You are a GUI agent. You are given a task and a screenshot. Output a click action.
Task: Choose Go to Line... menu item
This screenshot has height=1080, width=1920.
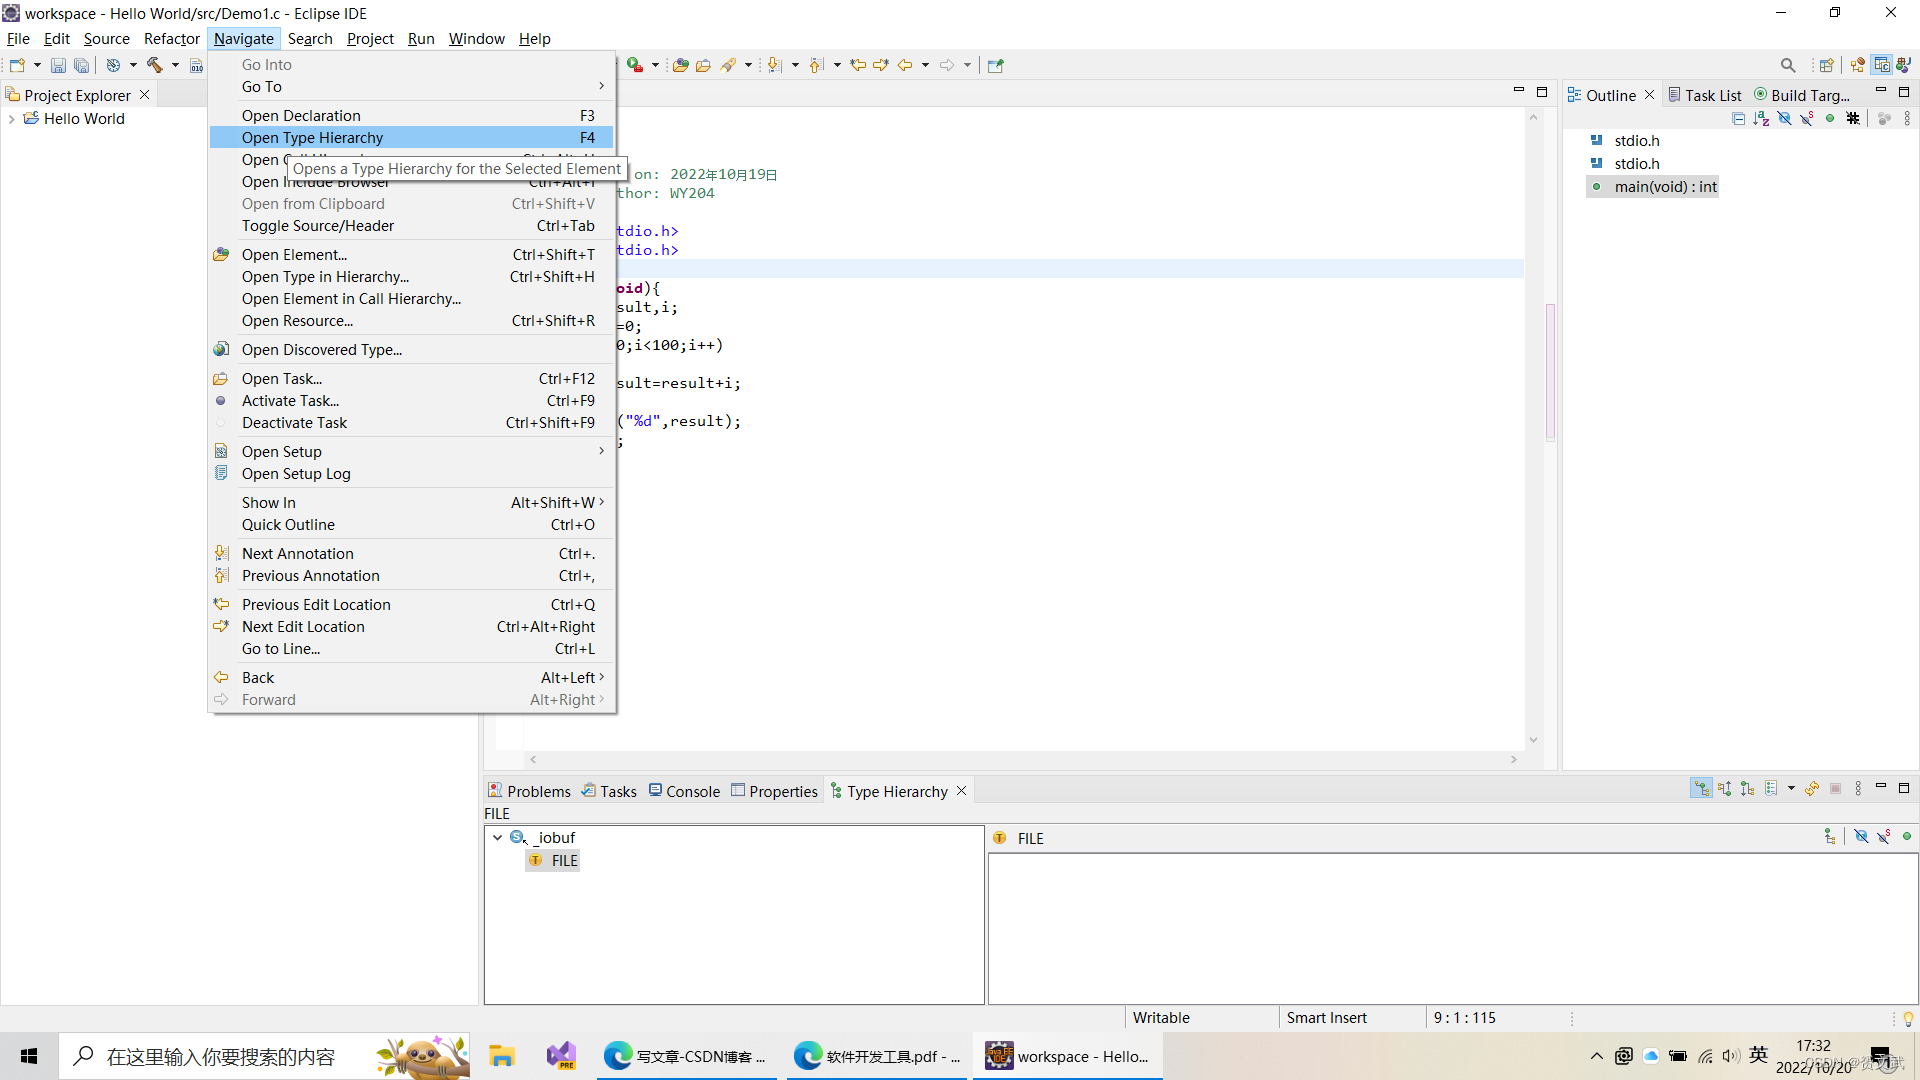point(412,649)
